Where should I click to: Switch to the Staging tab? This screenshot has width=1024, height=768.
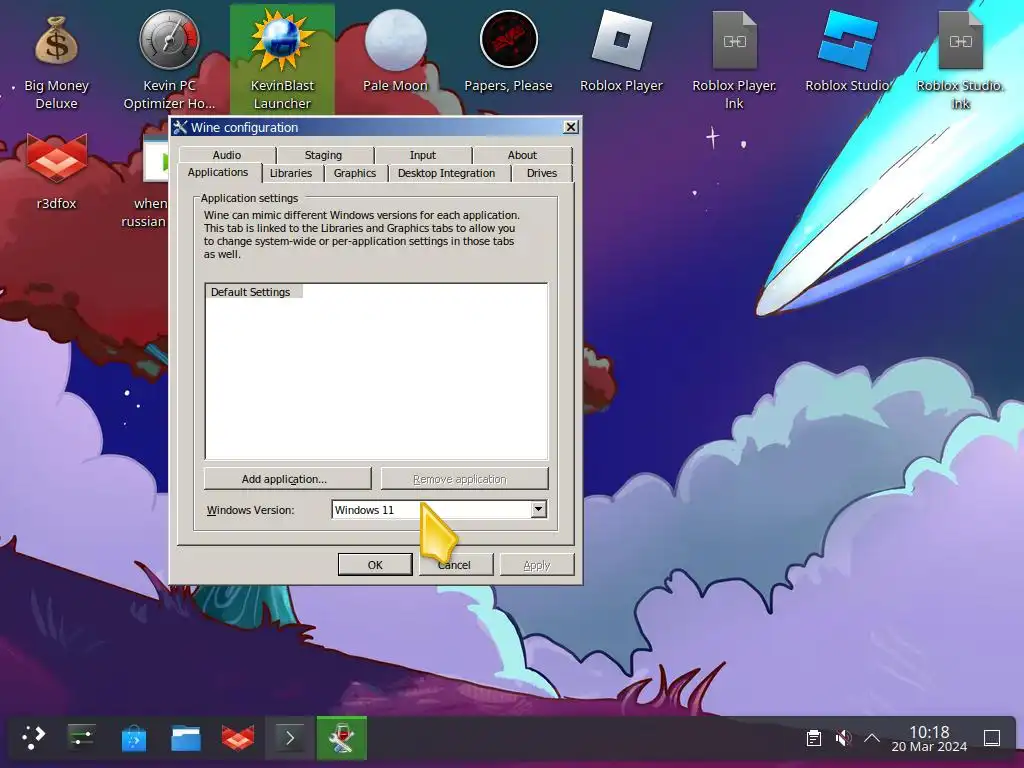coord(323,155)
